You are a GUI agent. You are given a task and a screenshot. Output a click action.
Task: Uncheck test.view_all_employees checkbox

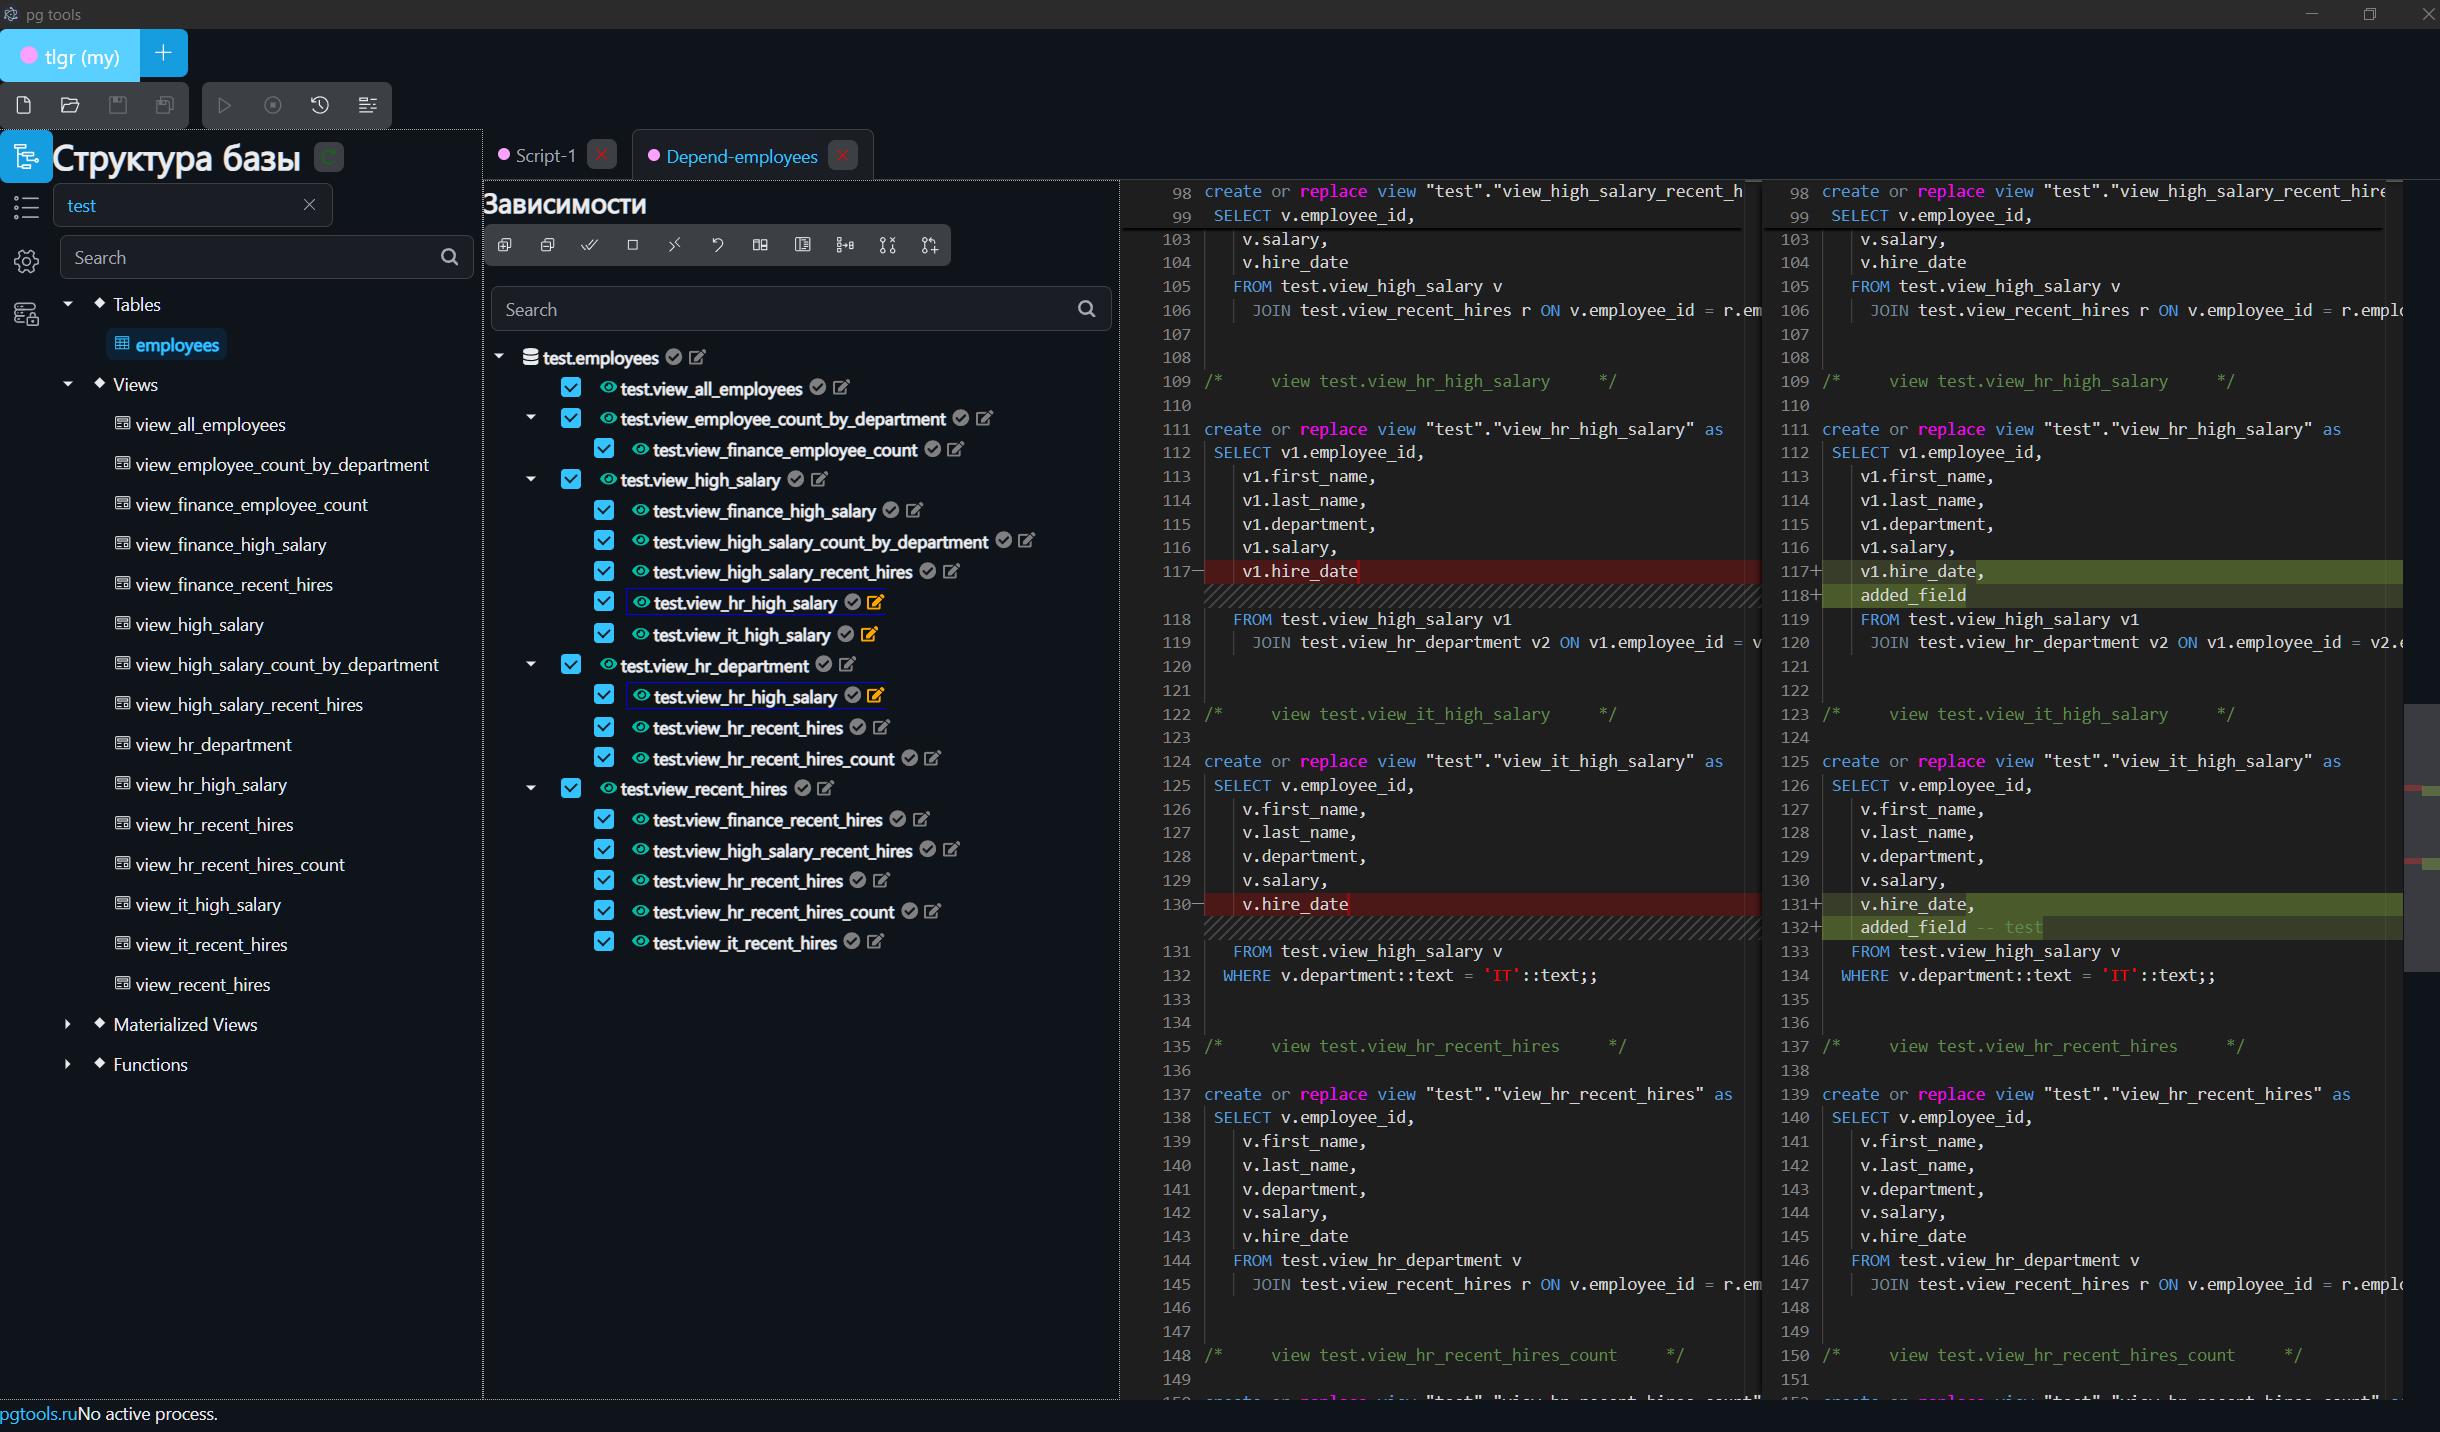571,388
